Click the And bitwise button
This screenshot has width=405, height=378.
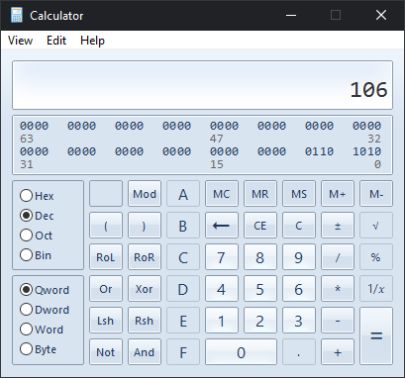pyautogui.click(x=144, y=352)
